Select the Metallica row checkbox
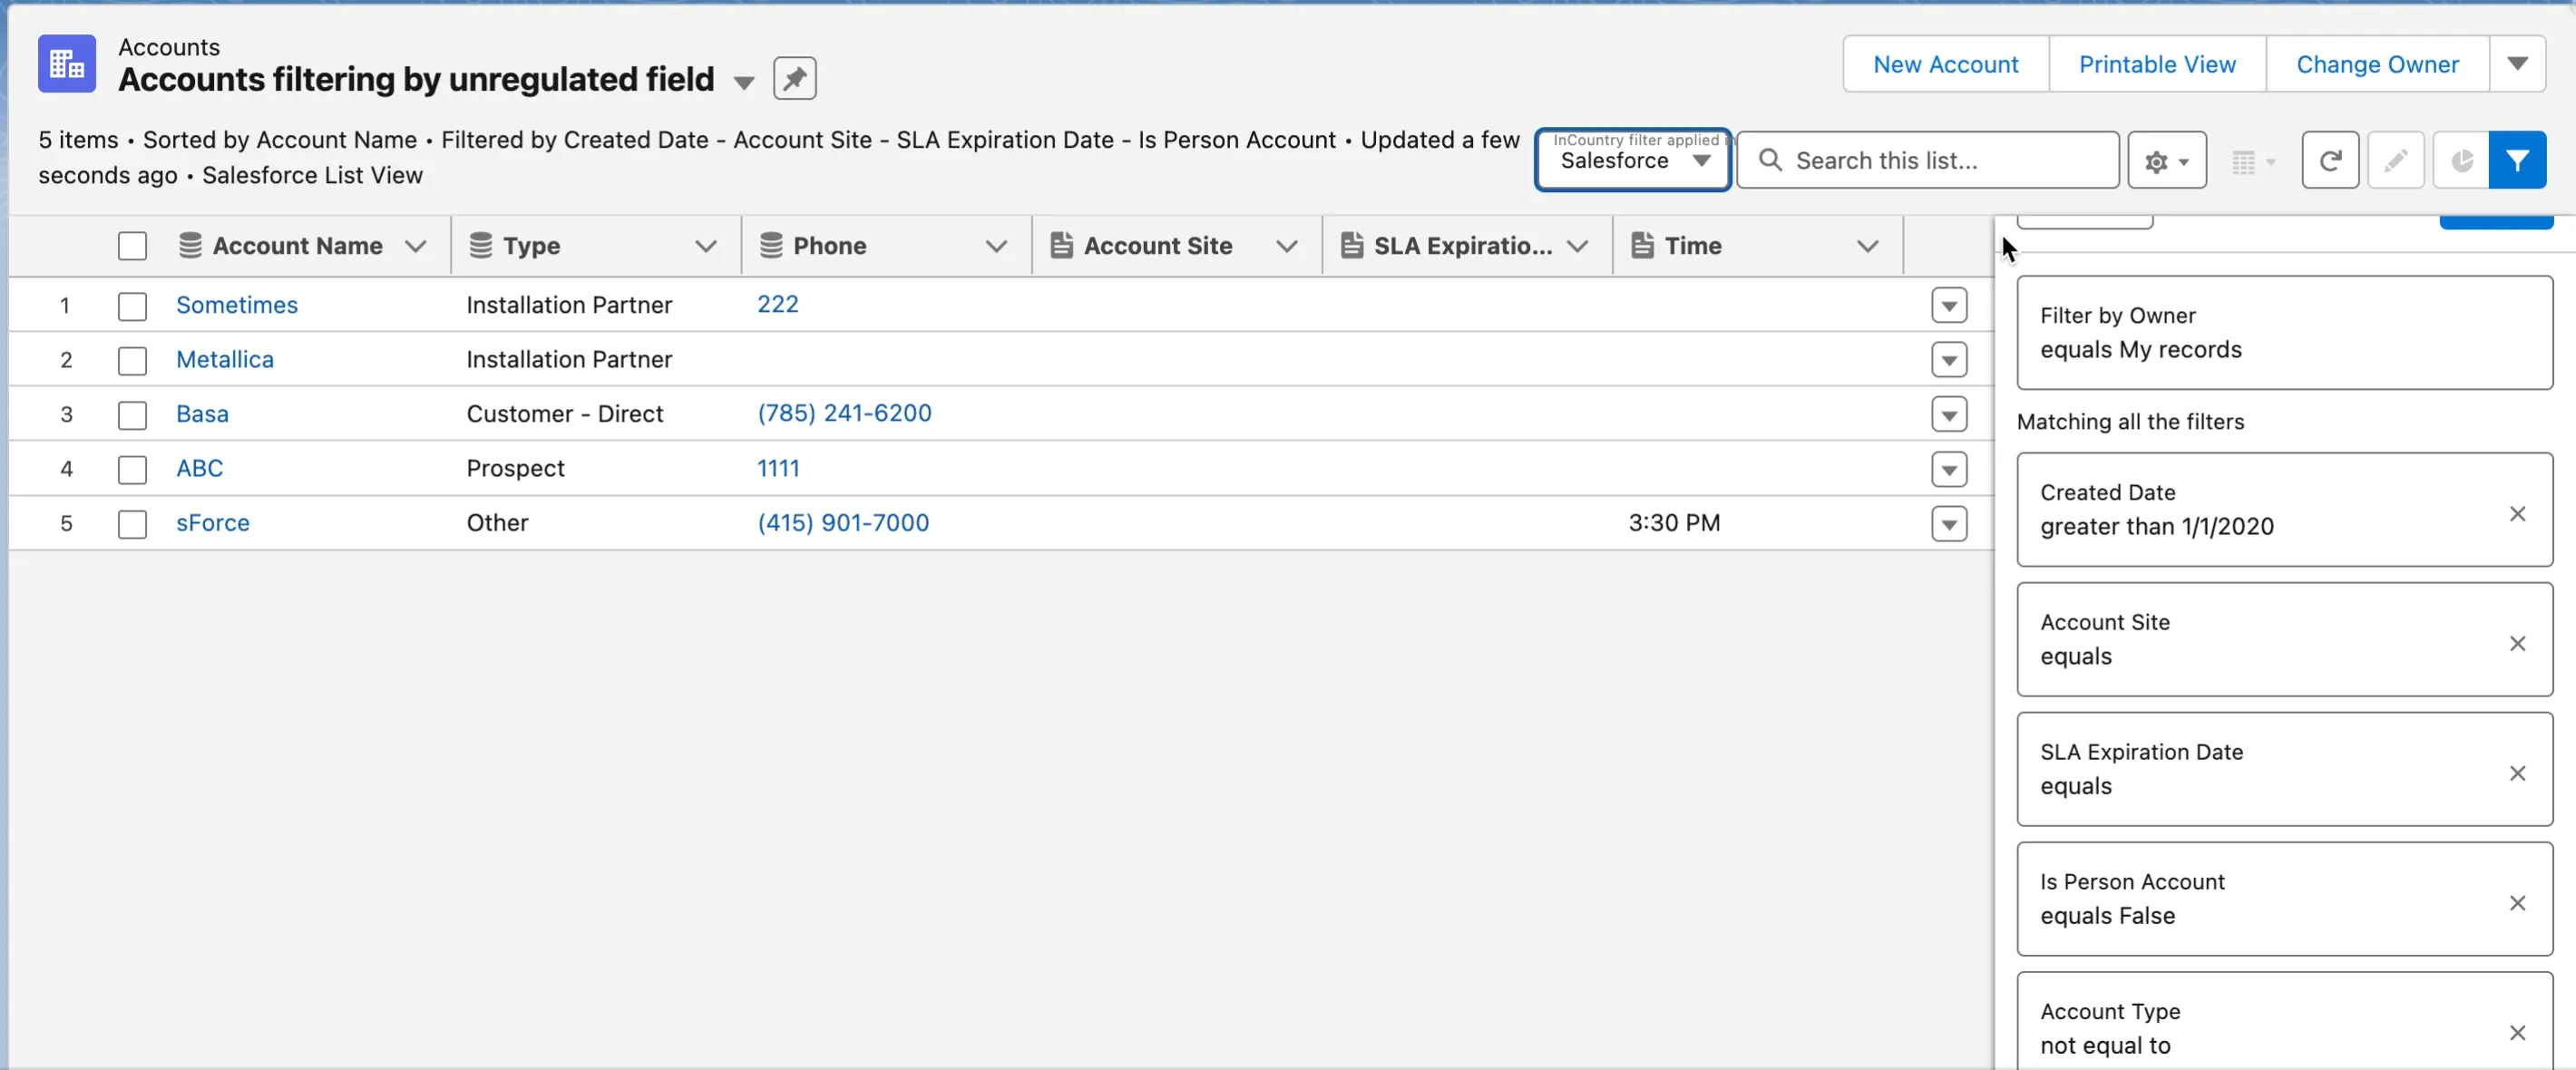 pos(132,360)
